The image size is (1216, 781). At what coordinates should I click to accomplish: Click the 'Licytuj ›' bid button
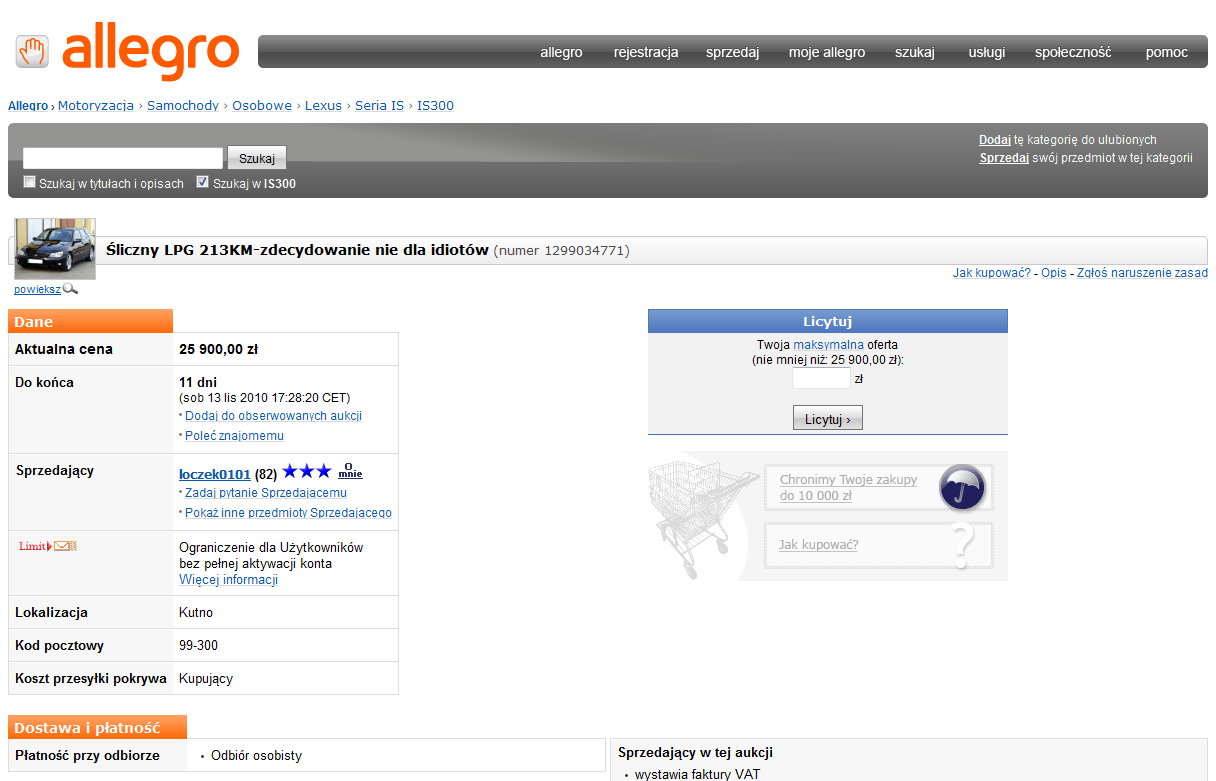coord(828,419)
